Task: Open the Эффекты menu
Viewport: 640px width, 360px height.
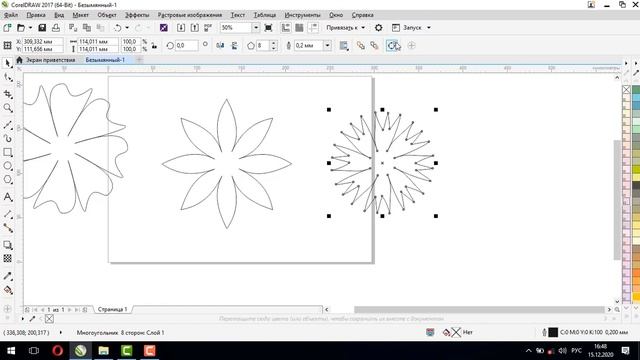Action: pyautogui.click(x=137, y=15)
